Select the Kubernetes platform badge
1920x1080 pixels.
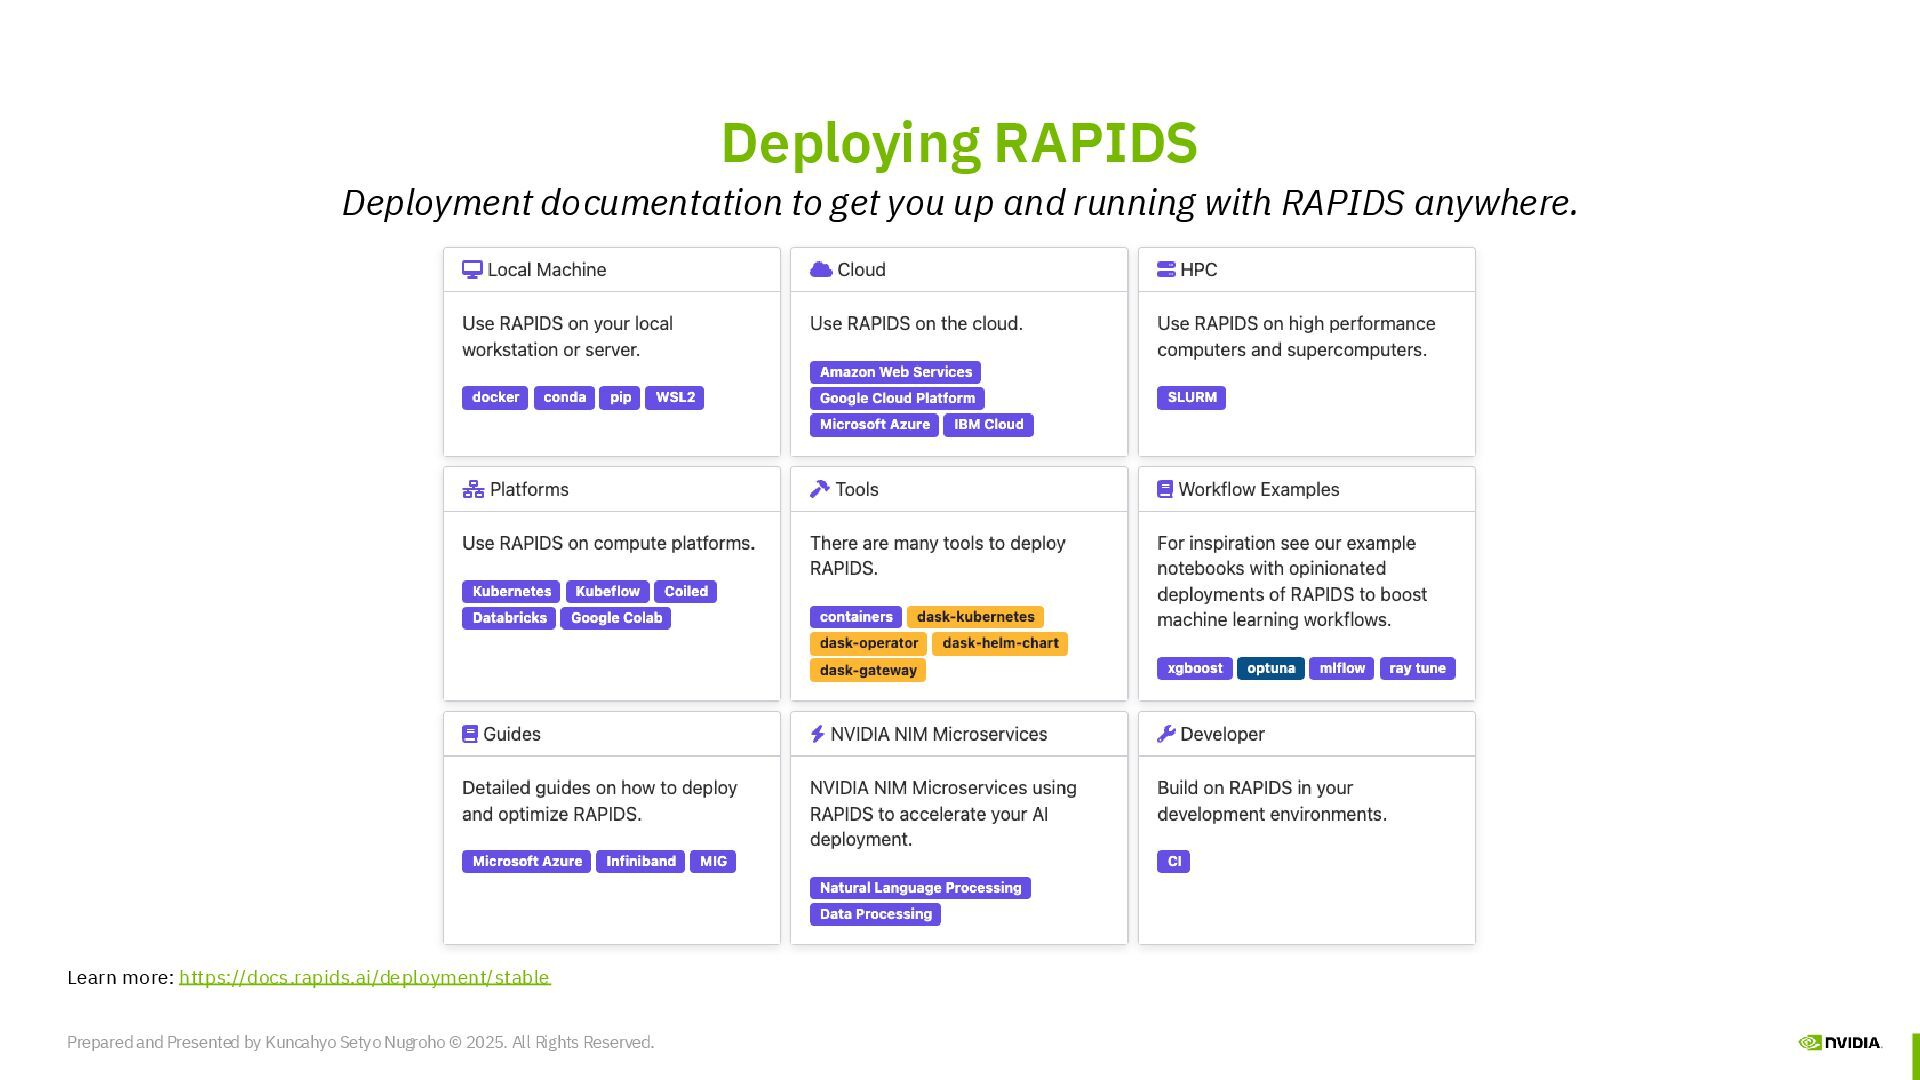point(511,592)
